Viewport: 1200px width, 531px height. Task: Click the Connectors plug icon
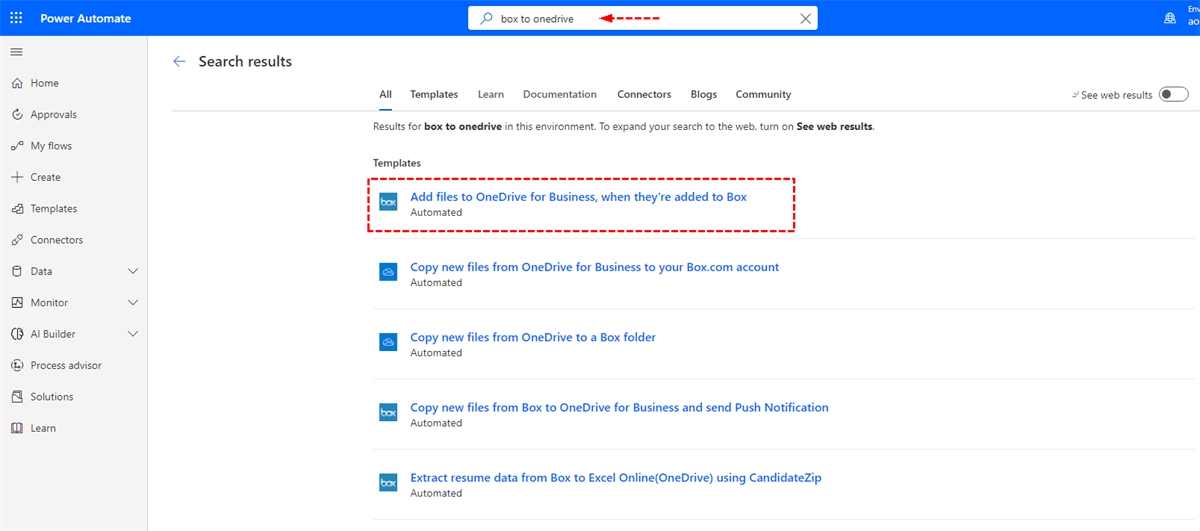click(16, 240)
